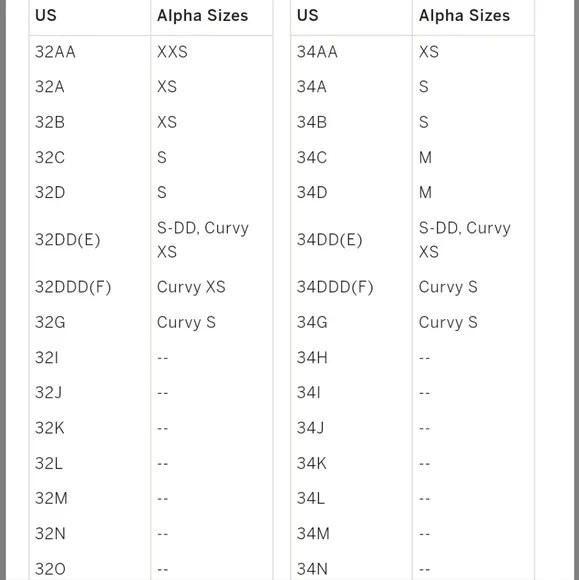The image size is (579, 580).
Task: Click the 32G Curvy S value
Action: pos(186,322)
